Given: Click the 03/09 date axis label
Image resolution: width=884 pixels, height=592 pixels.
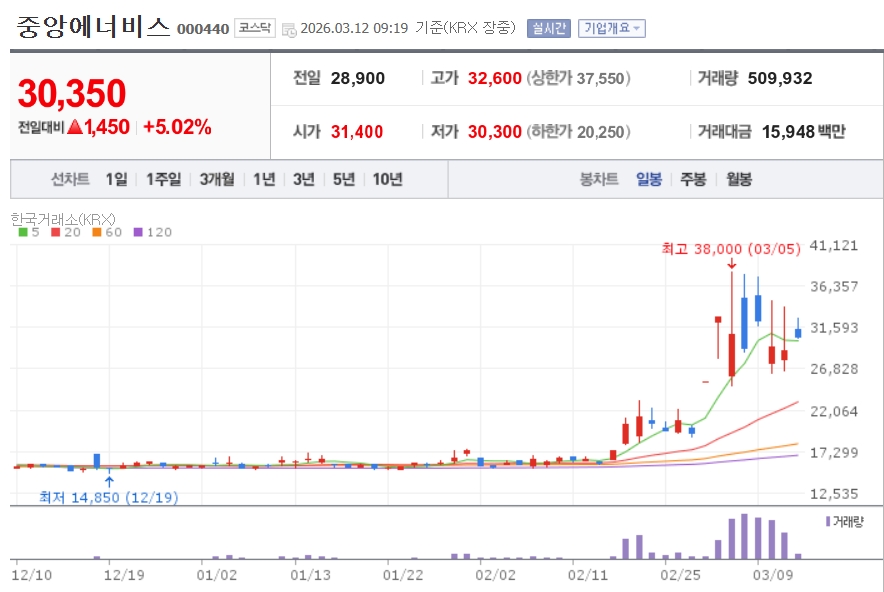Looking at the screenshot, I should pyautogui.click(x=773, y=575).
